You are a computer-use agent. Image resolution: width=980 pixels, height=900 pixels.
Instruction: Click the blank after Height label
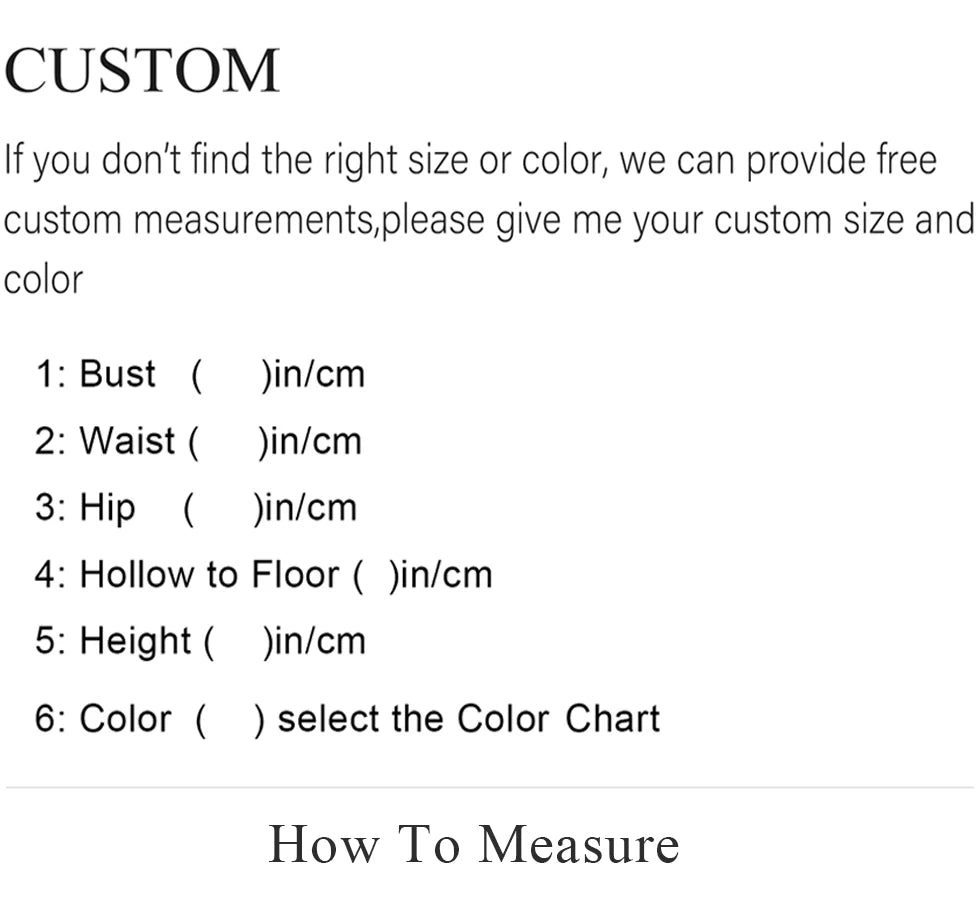236,641
